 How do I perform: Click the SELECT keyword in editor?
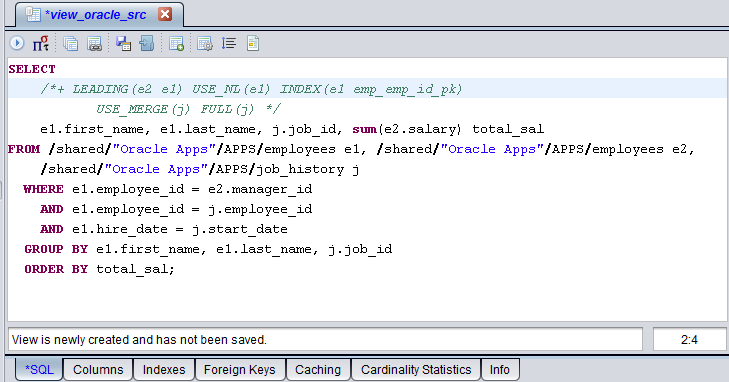tap(32, 69)
